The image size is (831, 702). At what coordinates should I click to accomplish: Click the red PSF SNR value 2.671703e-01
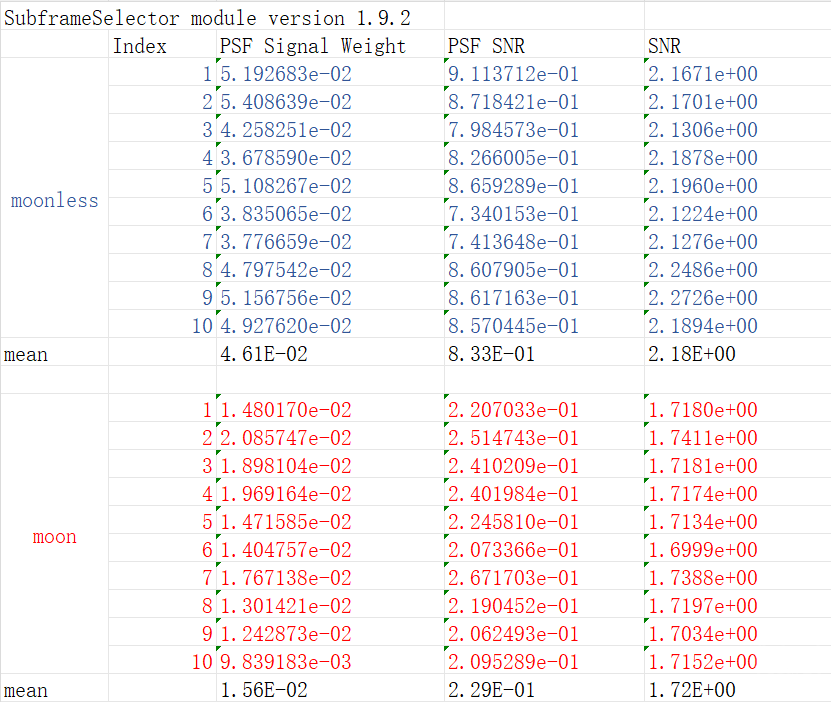click(512, 578)
